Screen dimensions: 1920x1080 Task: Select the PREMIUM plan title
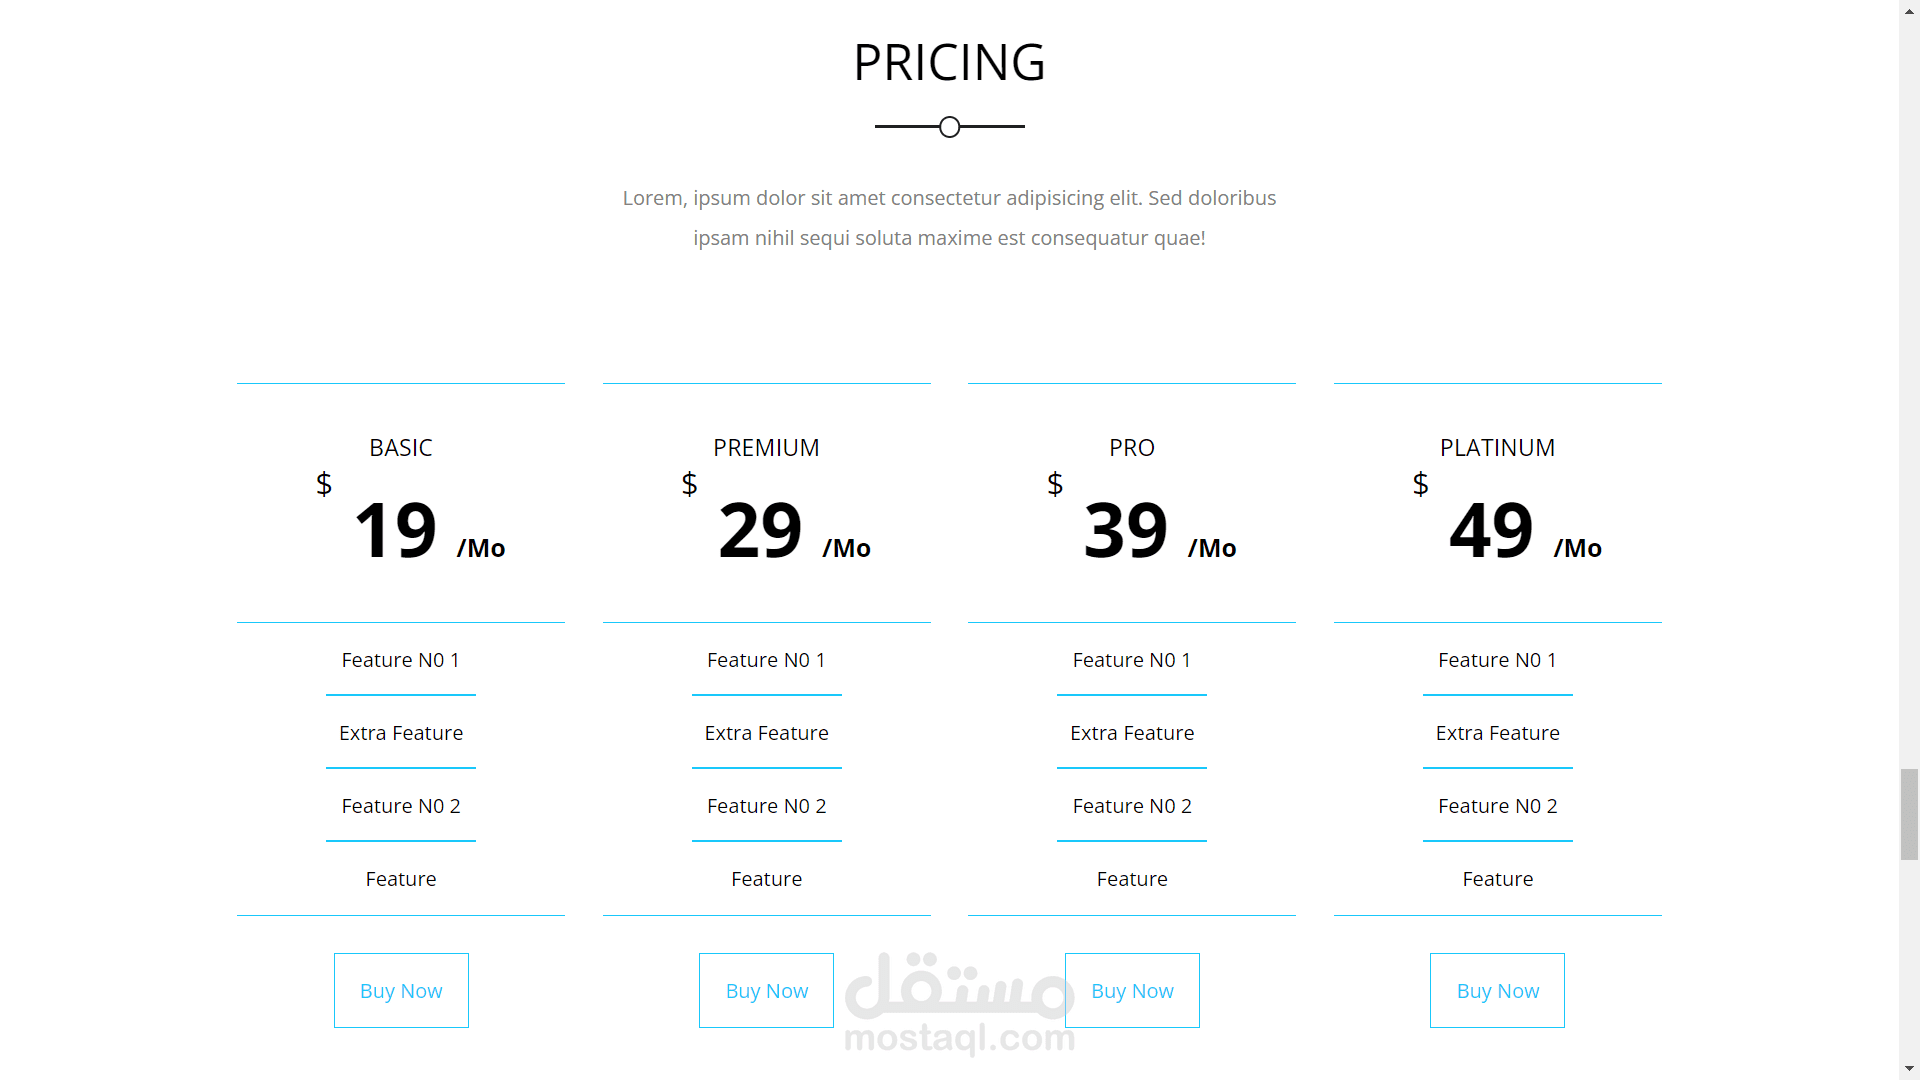766,448
